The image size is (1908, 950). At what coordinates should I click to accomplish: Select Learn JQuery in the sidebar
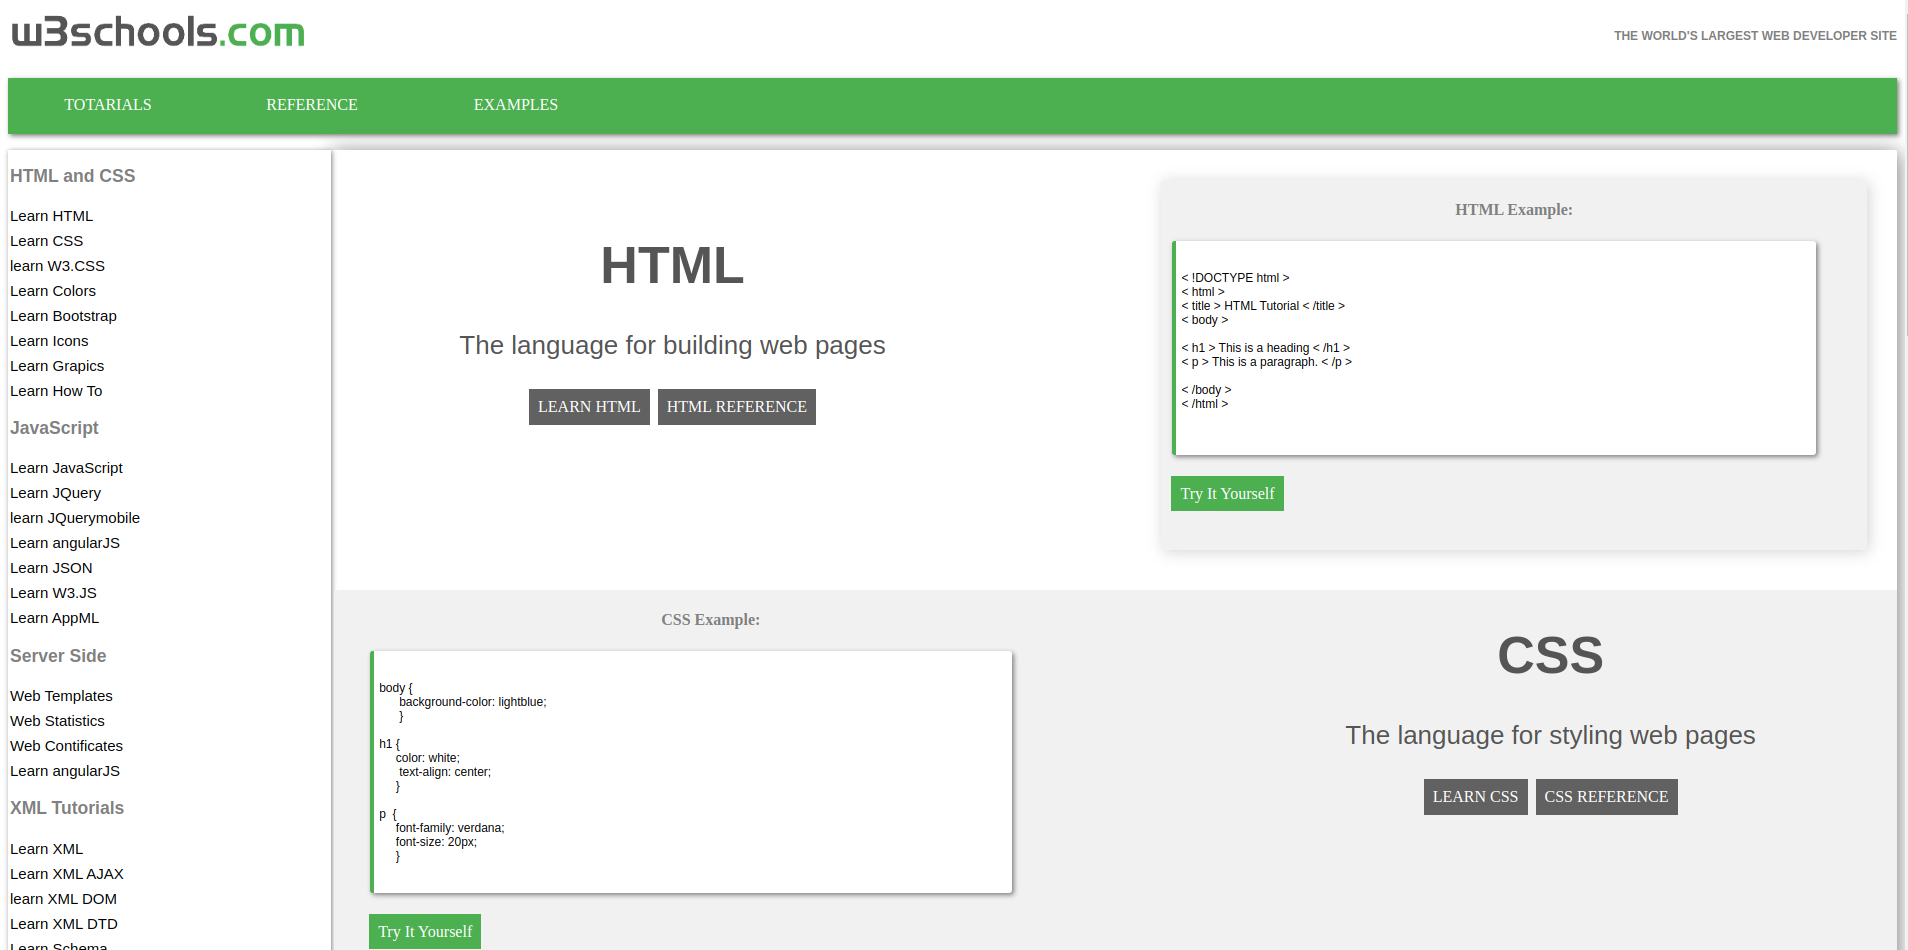click(x=55, y=493)
